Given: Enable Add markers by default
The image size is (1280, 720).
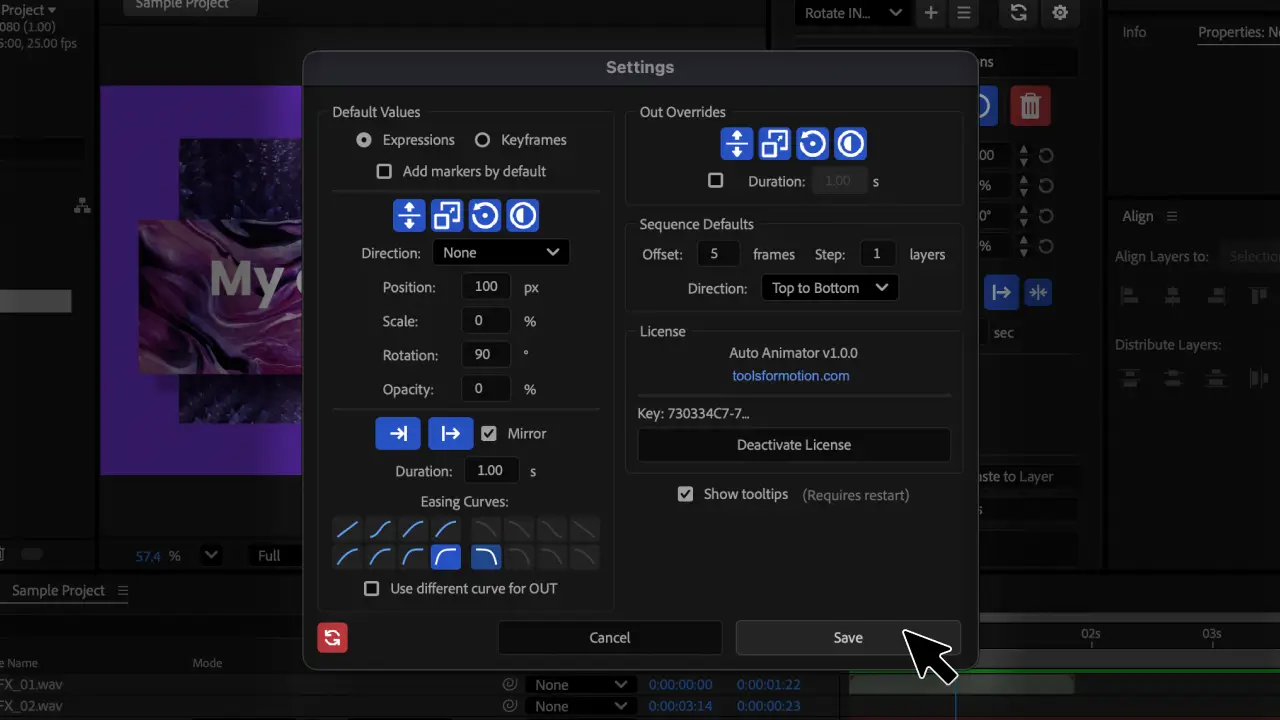Looking at the screenshot, I should 384,171.
